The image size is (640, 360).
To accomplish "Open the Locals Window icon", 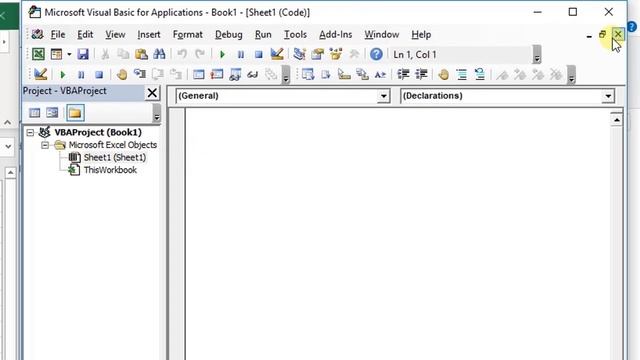I will click(x=199, y=74).
